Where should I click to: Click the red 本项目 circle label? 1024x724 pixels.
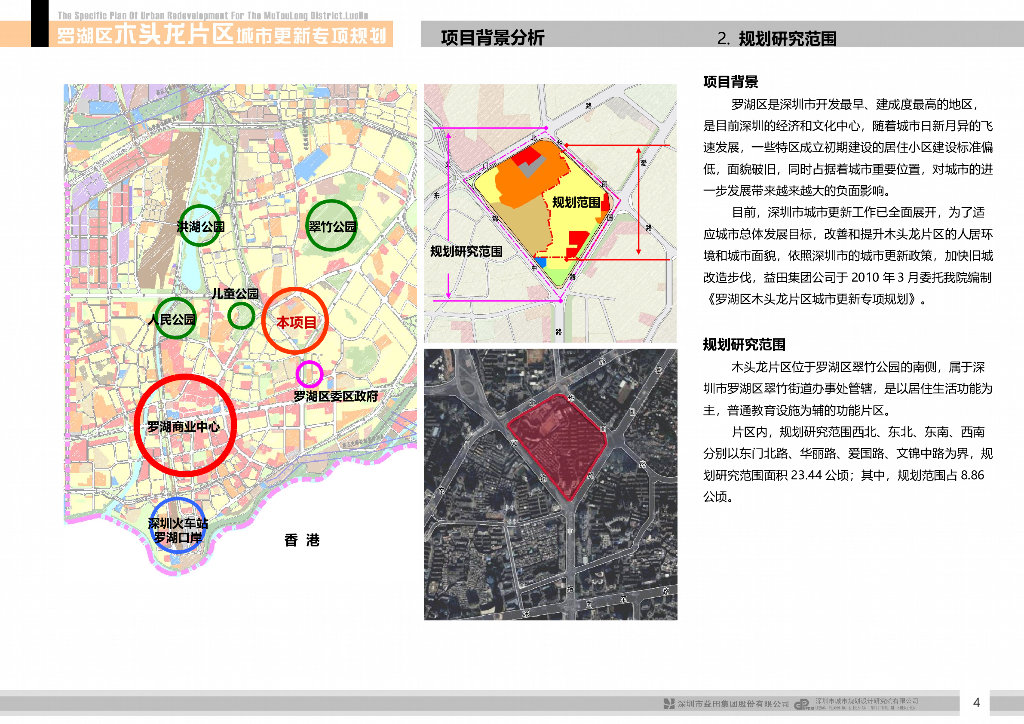coord(296,323)
